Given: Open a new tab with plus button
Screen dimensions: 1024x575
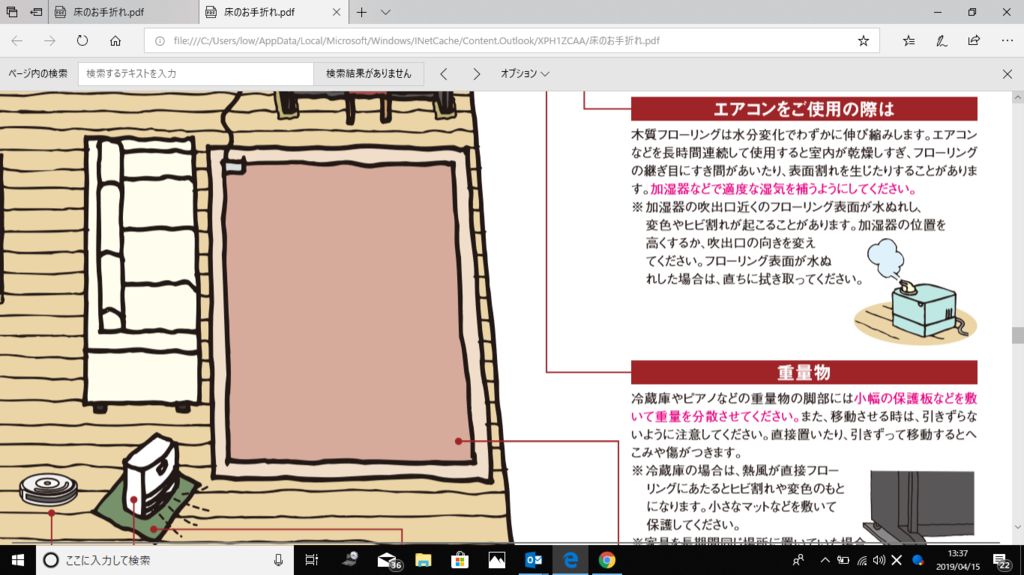Looking at the screenshot, I should coord(361,12).
